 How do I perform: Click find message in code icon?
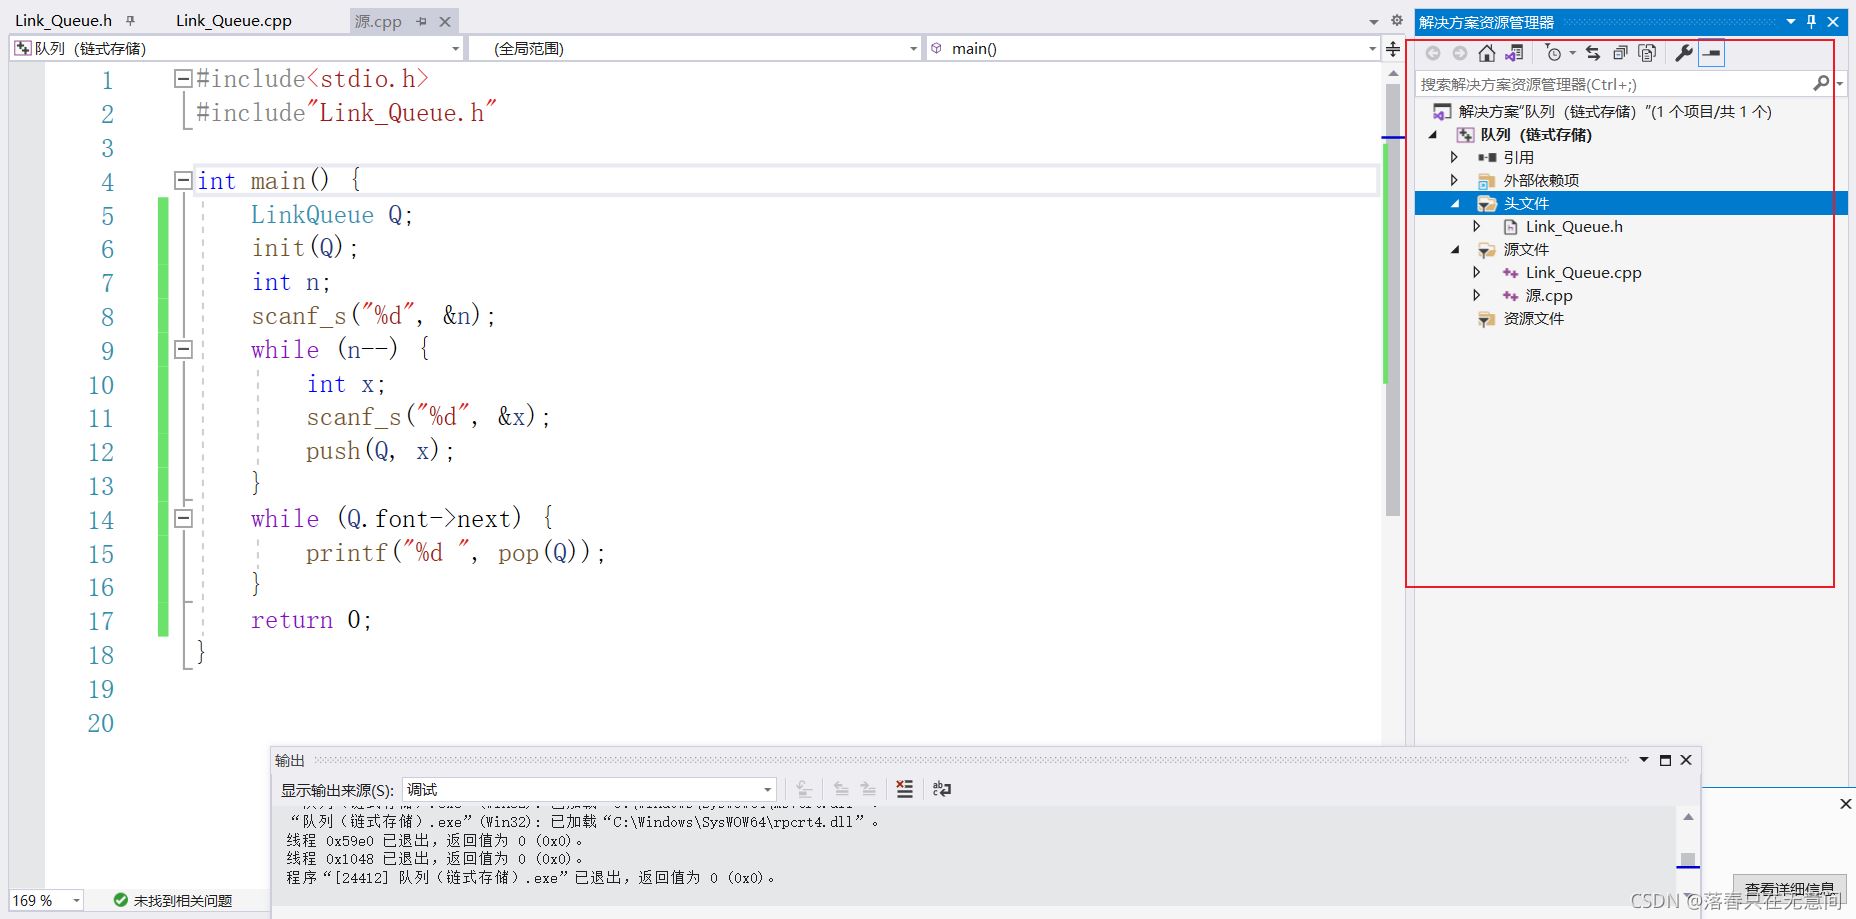(x=804, y=789)
